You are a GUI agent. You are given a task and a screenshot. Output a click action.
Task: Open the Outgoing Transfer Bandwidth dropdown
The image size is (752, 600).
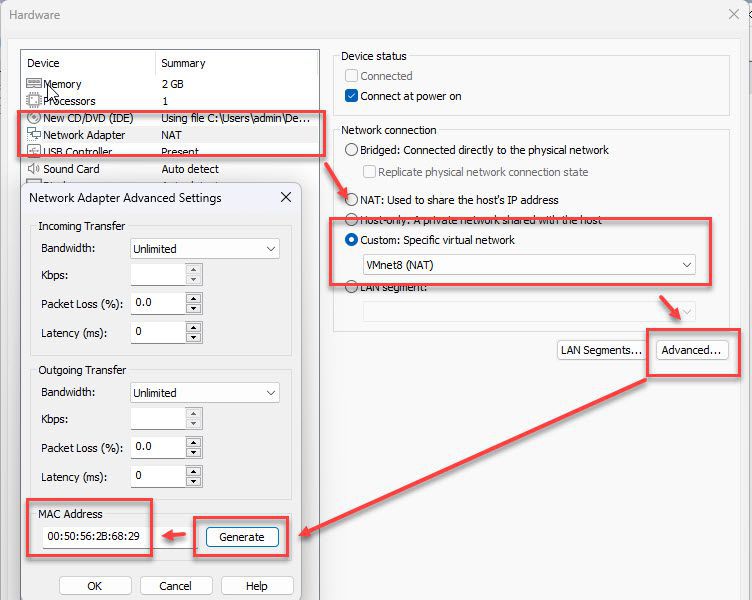pyautogui.click(x=205, y=392)
